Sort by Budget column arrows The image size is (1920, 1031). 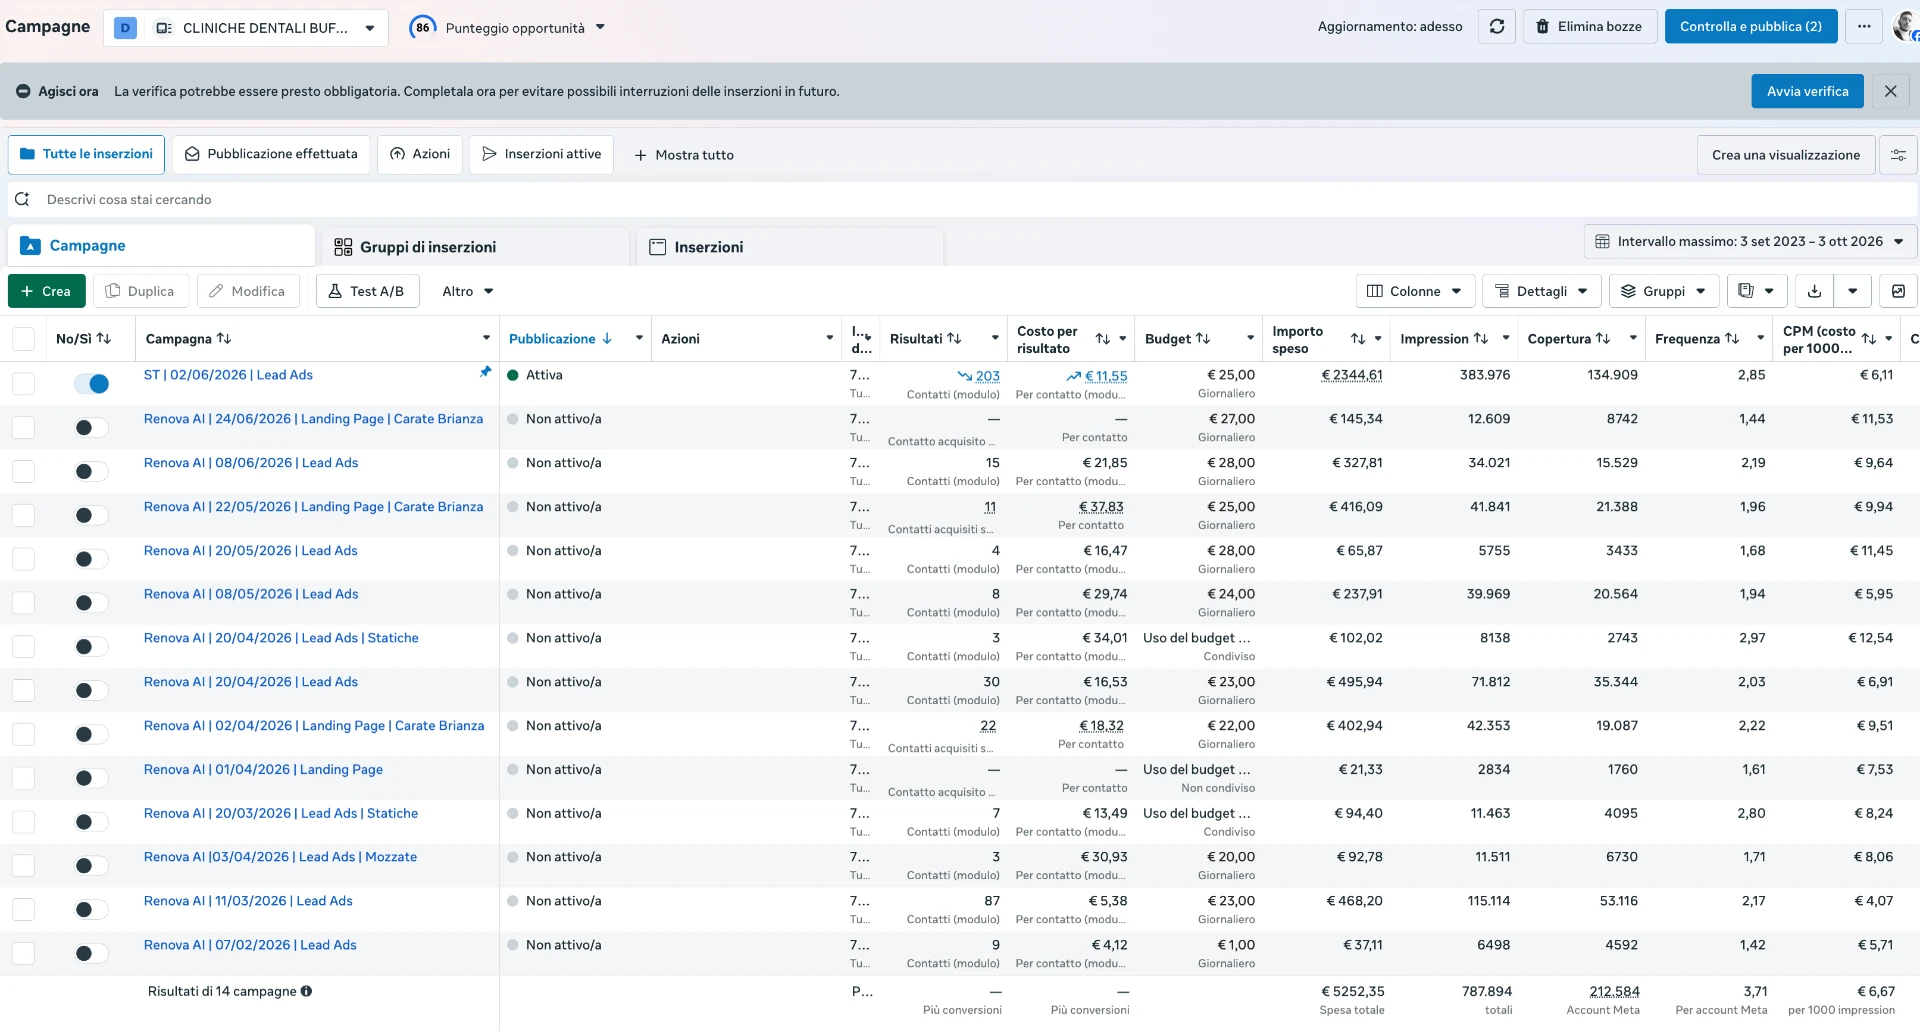1203,339
